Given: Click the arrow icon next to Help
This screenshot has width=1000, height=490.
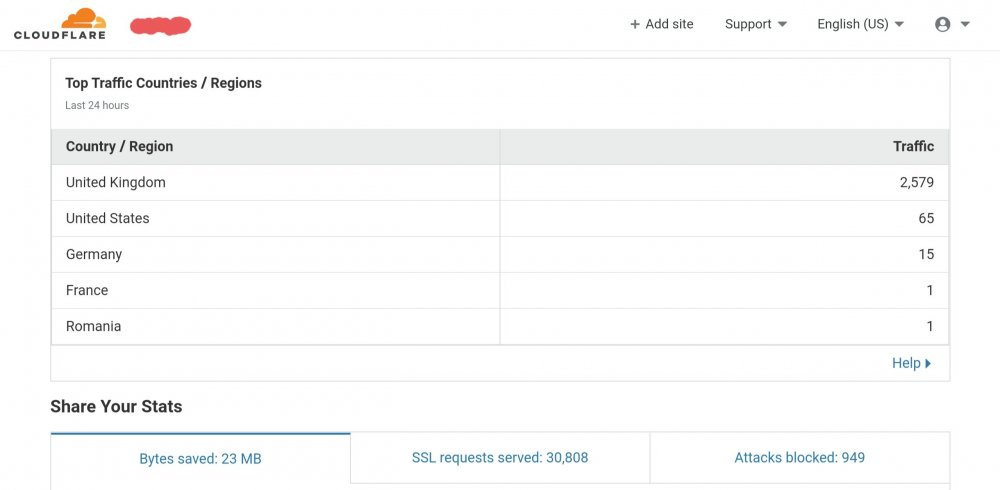Looking at the screenshot, I should point(928,363).
